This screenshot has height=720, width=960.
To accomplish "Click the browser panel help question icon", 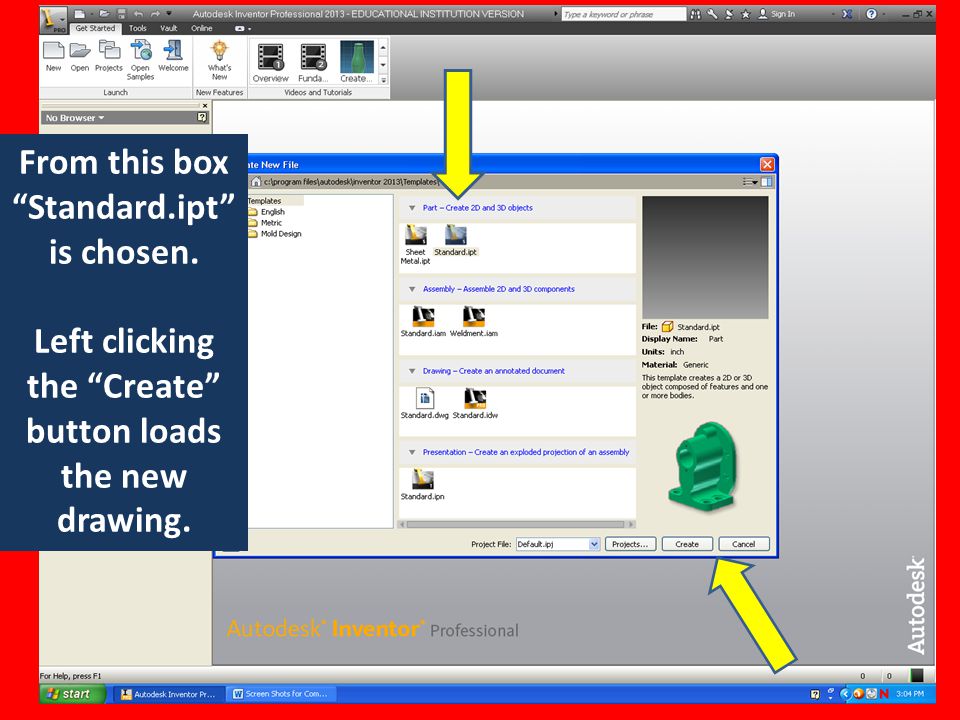I will pyautogui.click(x=202, y=117).
